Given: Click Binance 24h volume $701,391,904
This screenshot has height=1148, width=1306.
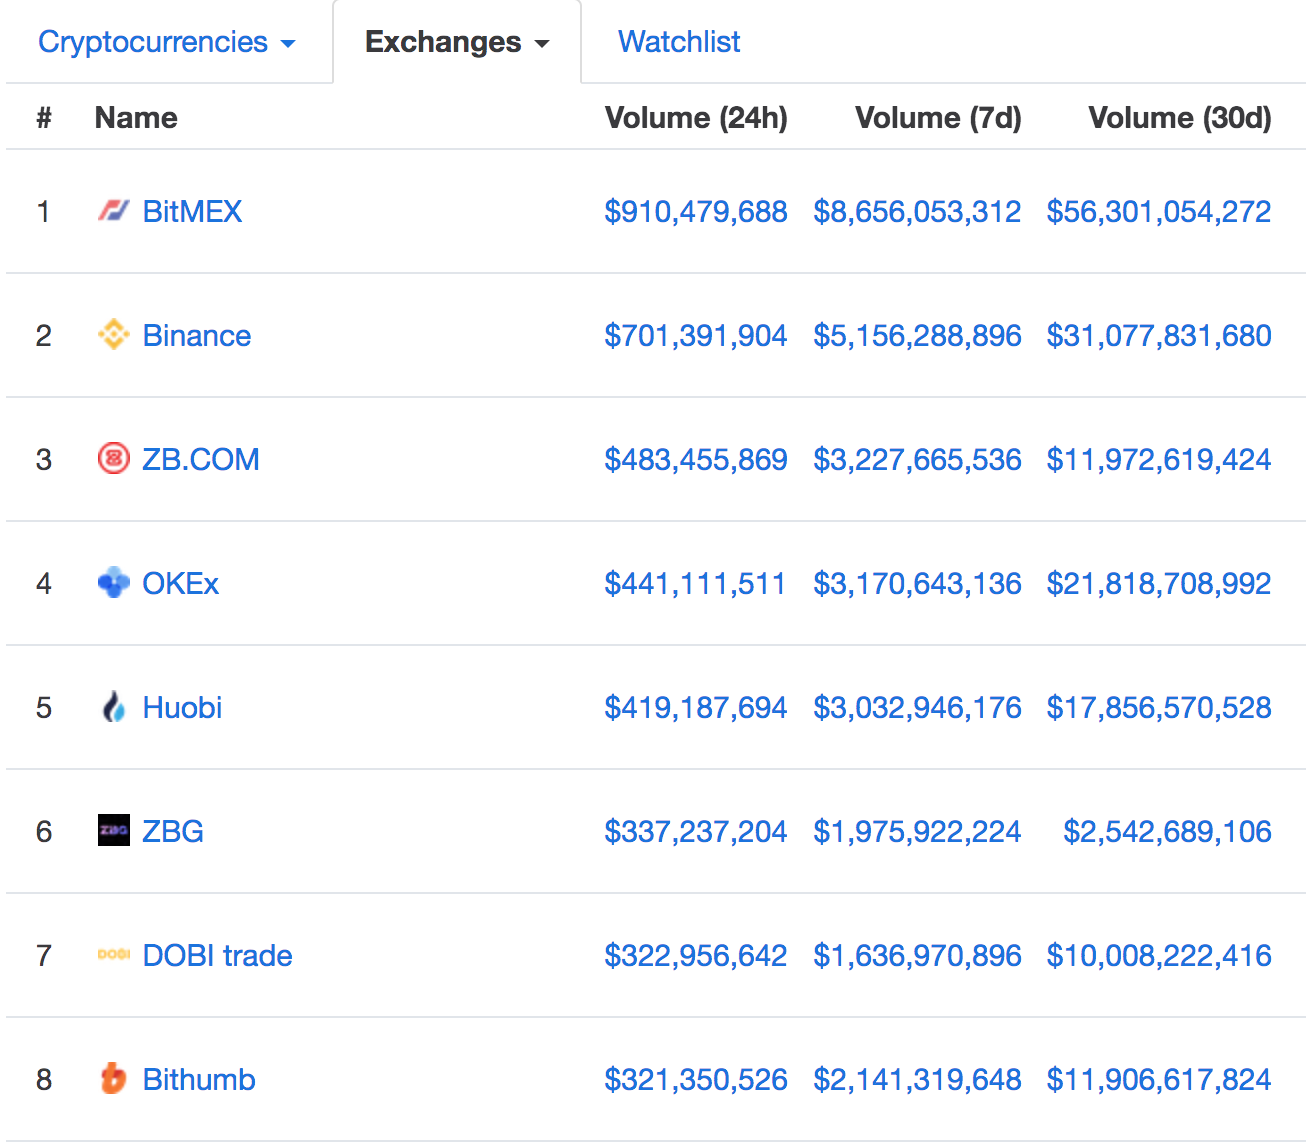Looking at the screenshot, I should point(696,335).
